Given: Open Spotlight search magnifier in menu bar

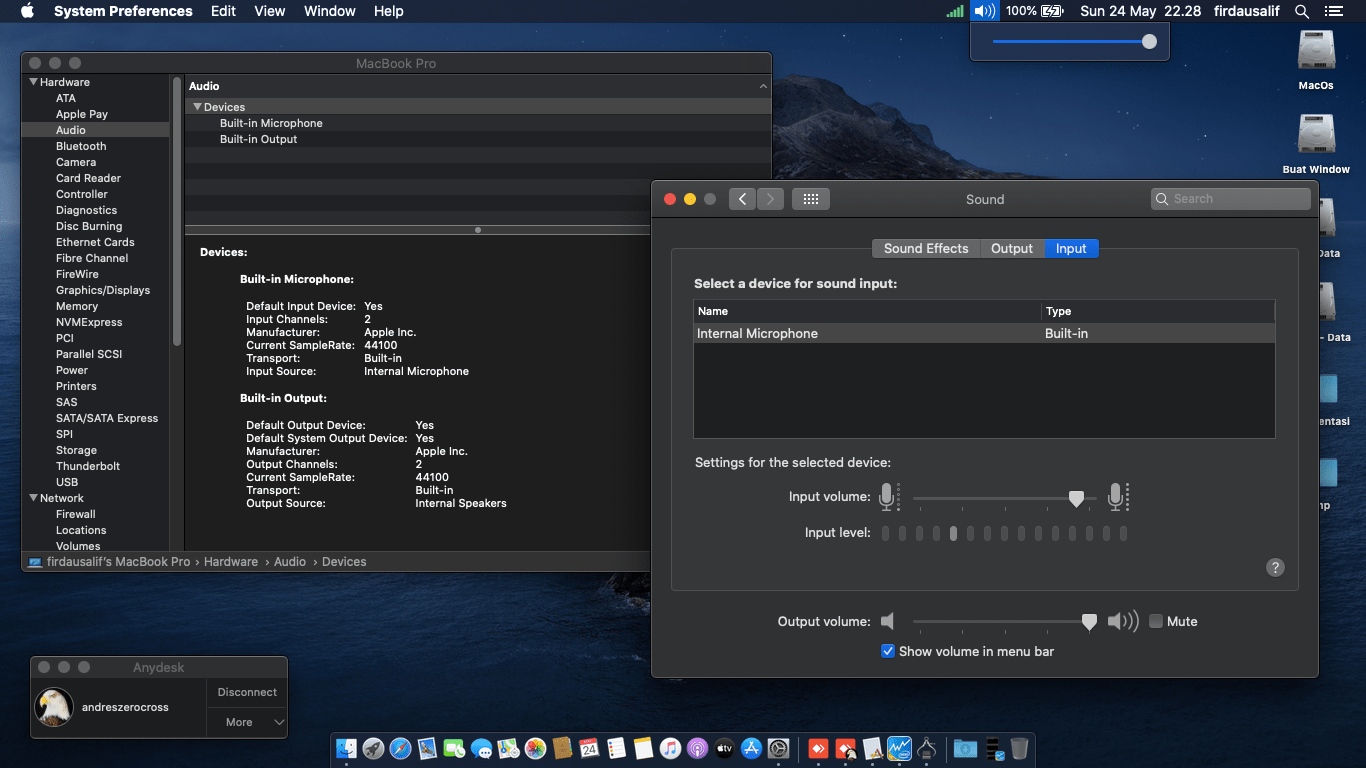Looking at the screenshot, I should 1301,11.
